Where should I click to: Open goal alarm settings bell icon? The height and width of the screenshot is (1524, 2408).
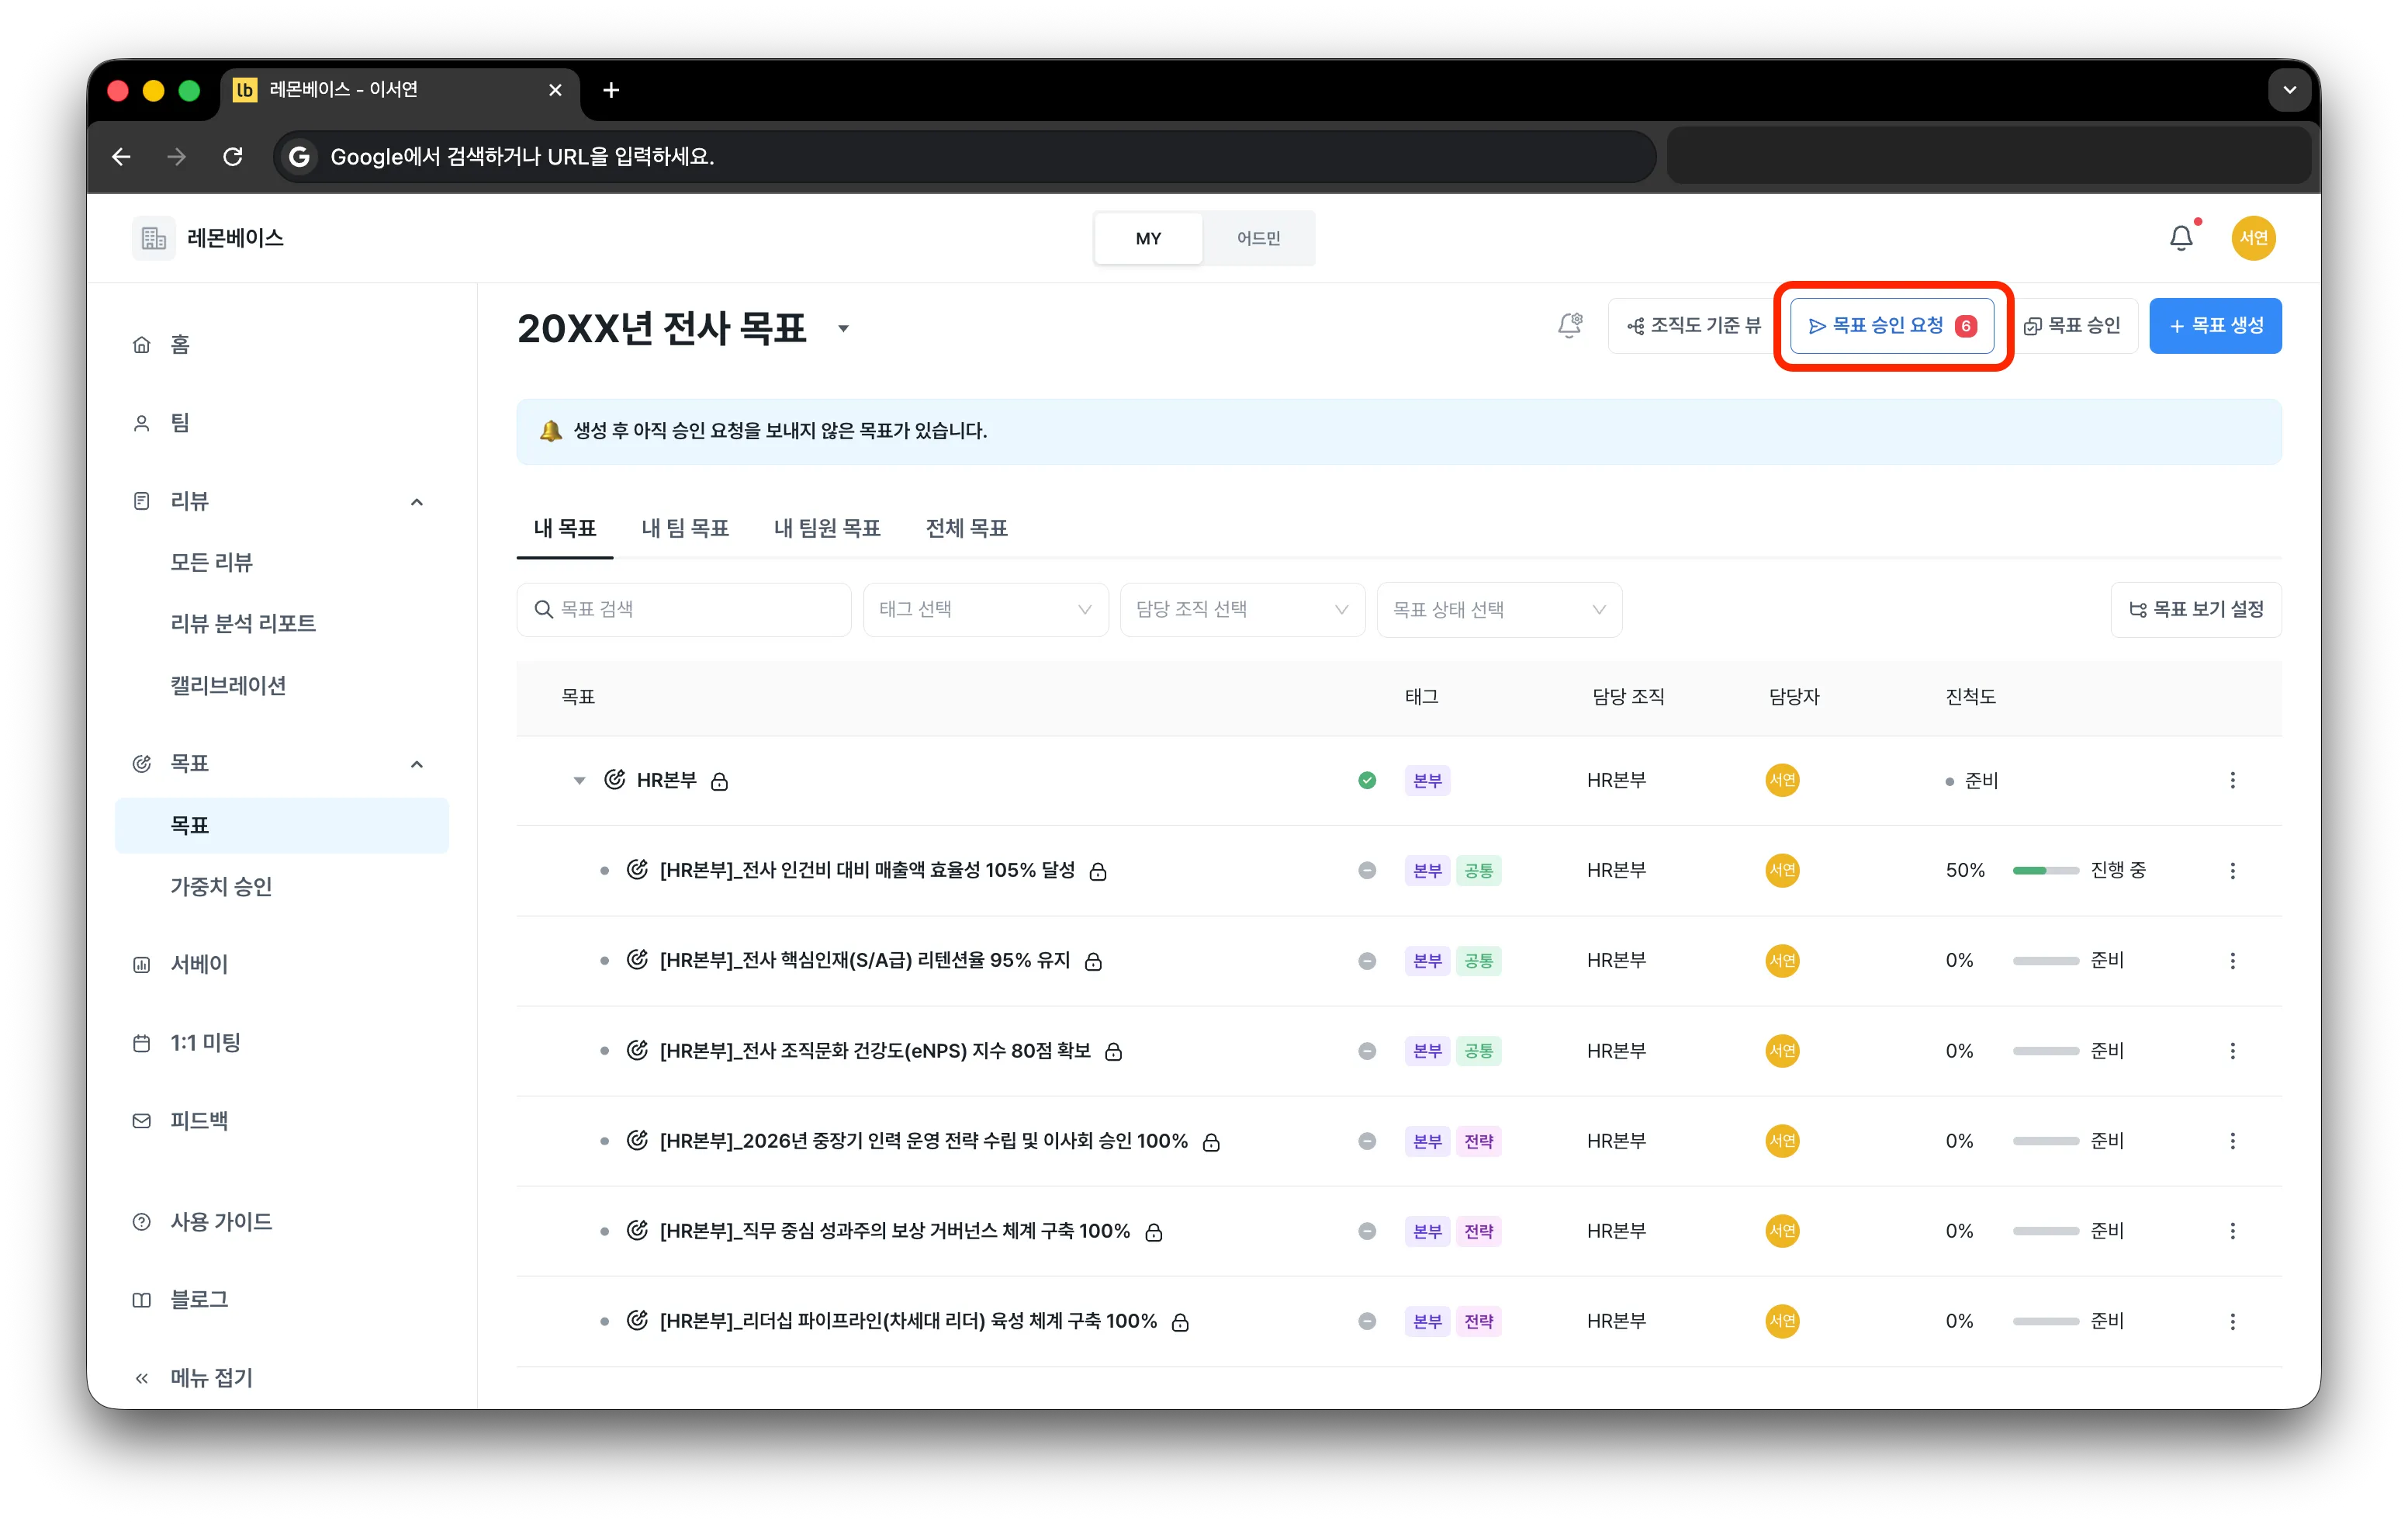tap(1570, 325)
